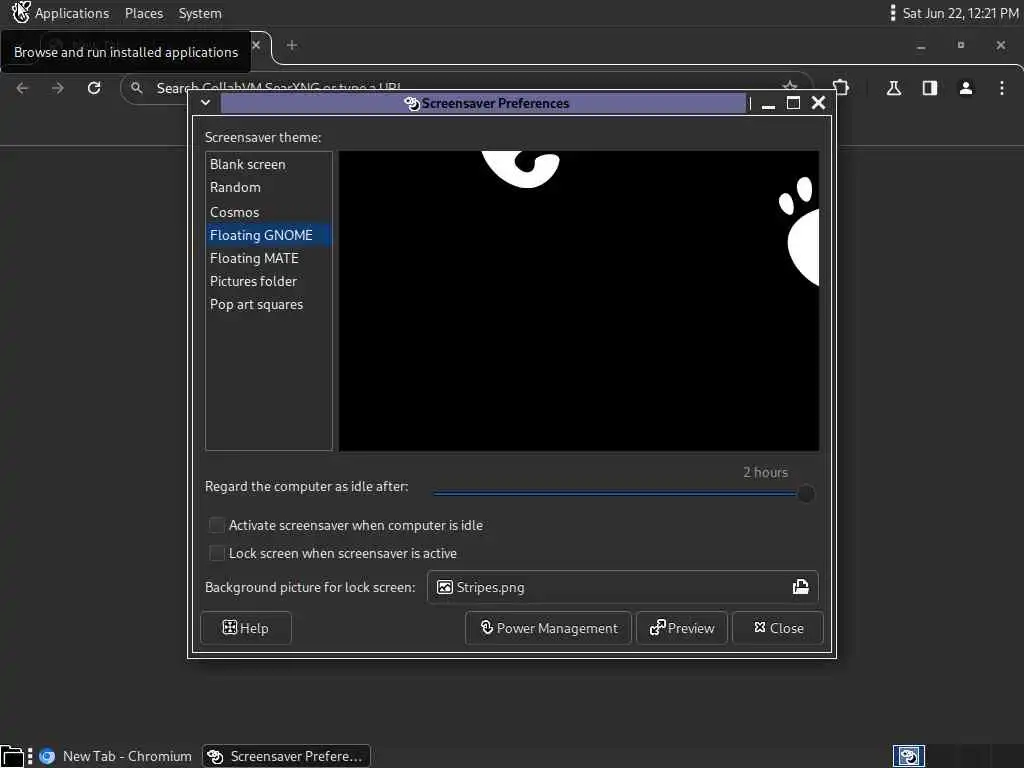
Task: Open new tab with plus button in Chromium
Action: [292, 45]
